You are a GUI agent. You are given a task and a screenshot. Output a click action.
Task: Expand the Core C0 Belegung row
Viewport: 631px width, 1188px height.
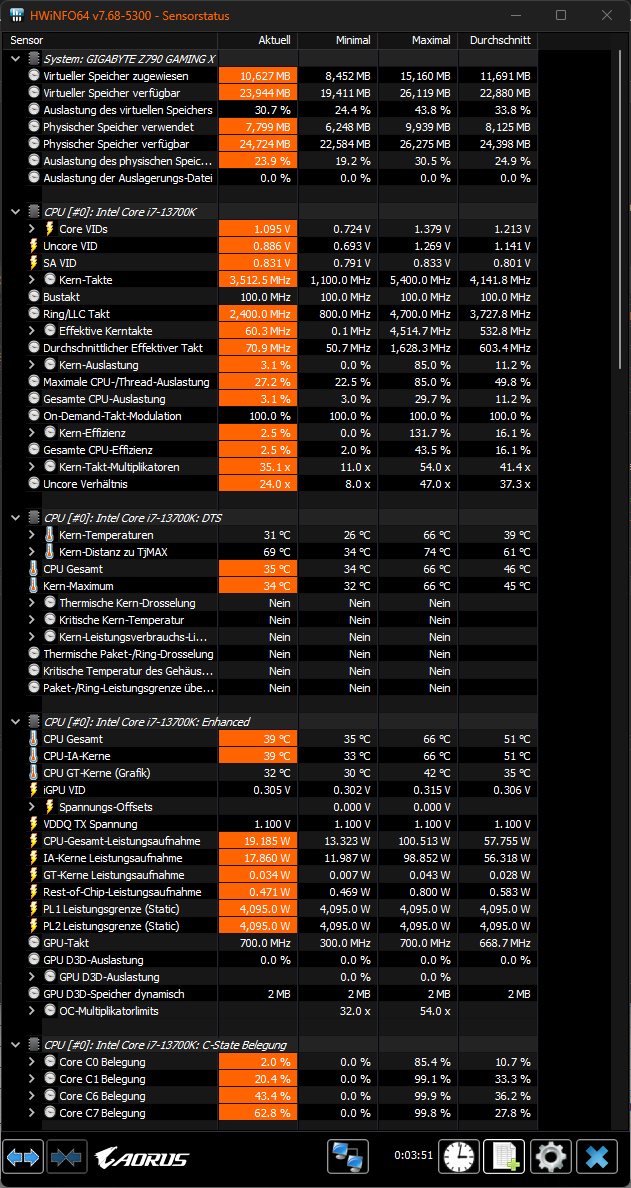tap(32, 1061)
